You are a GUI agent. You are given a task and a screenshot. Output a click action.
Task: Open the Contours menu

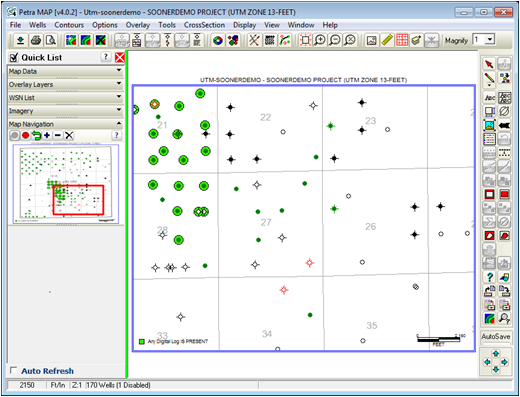click(69, 25)
